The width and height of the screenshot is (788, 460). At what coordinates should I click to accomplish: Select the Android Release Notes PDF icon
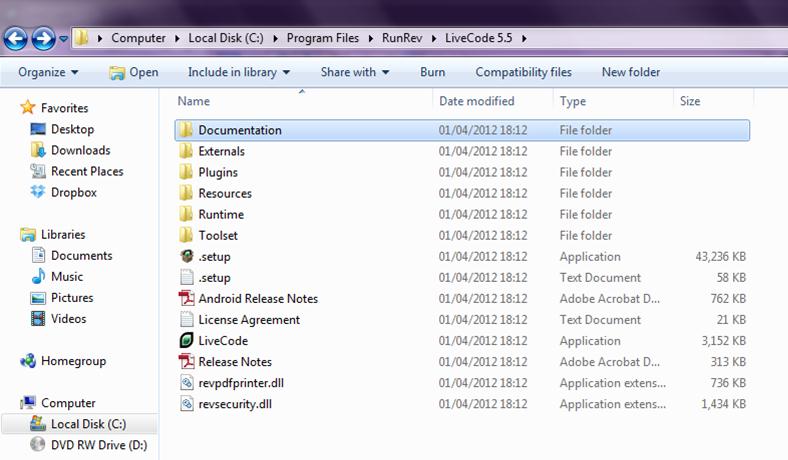[186, 299]
